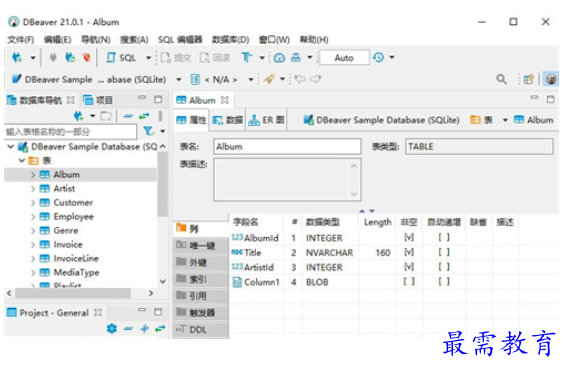Open the SQL editor button

click(x=121, y=58)
